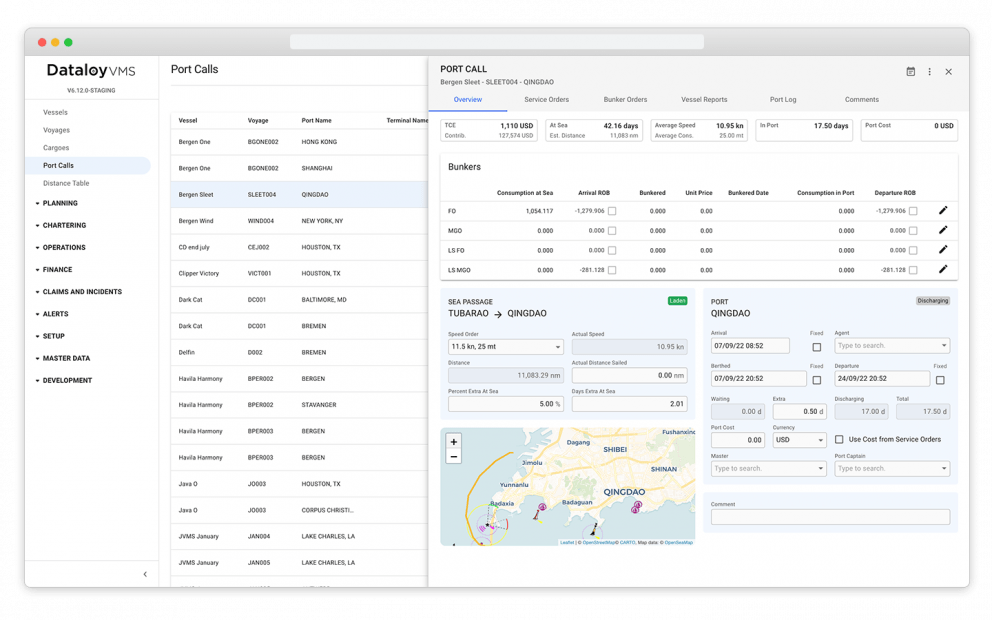The image size is (992, 620).
Task: Edit the MGO bunker row with the pencil icon
Action: pos(940,231)
